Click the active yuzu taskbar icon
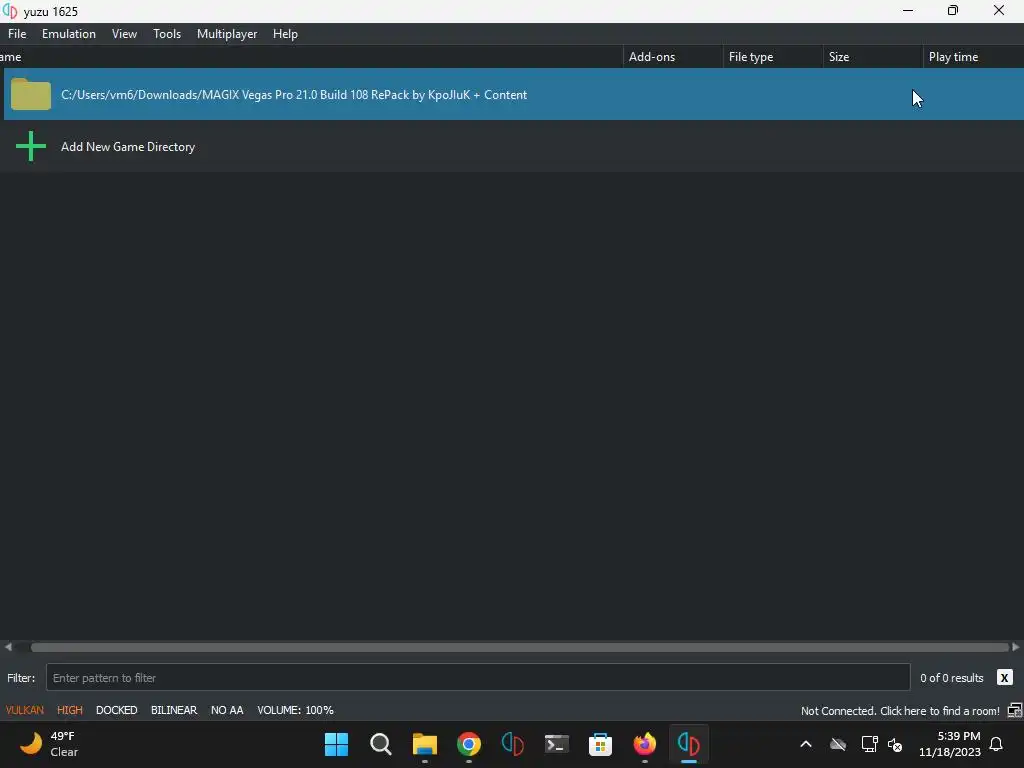1024x768 pixels. pyautogui.click(x=688, y=744)
